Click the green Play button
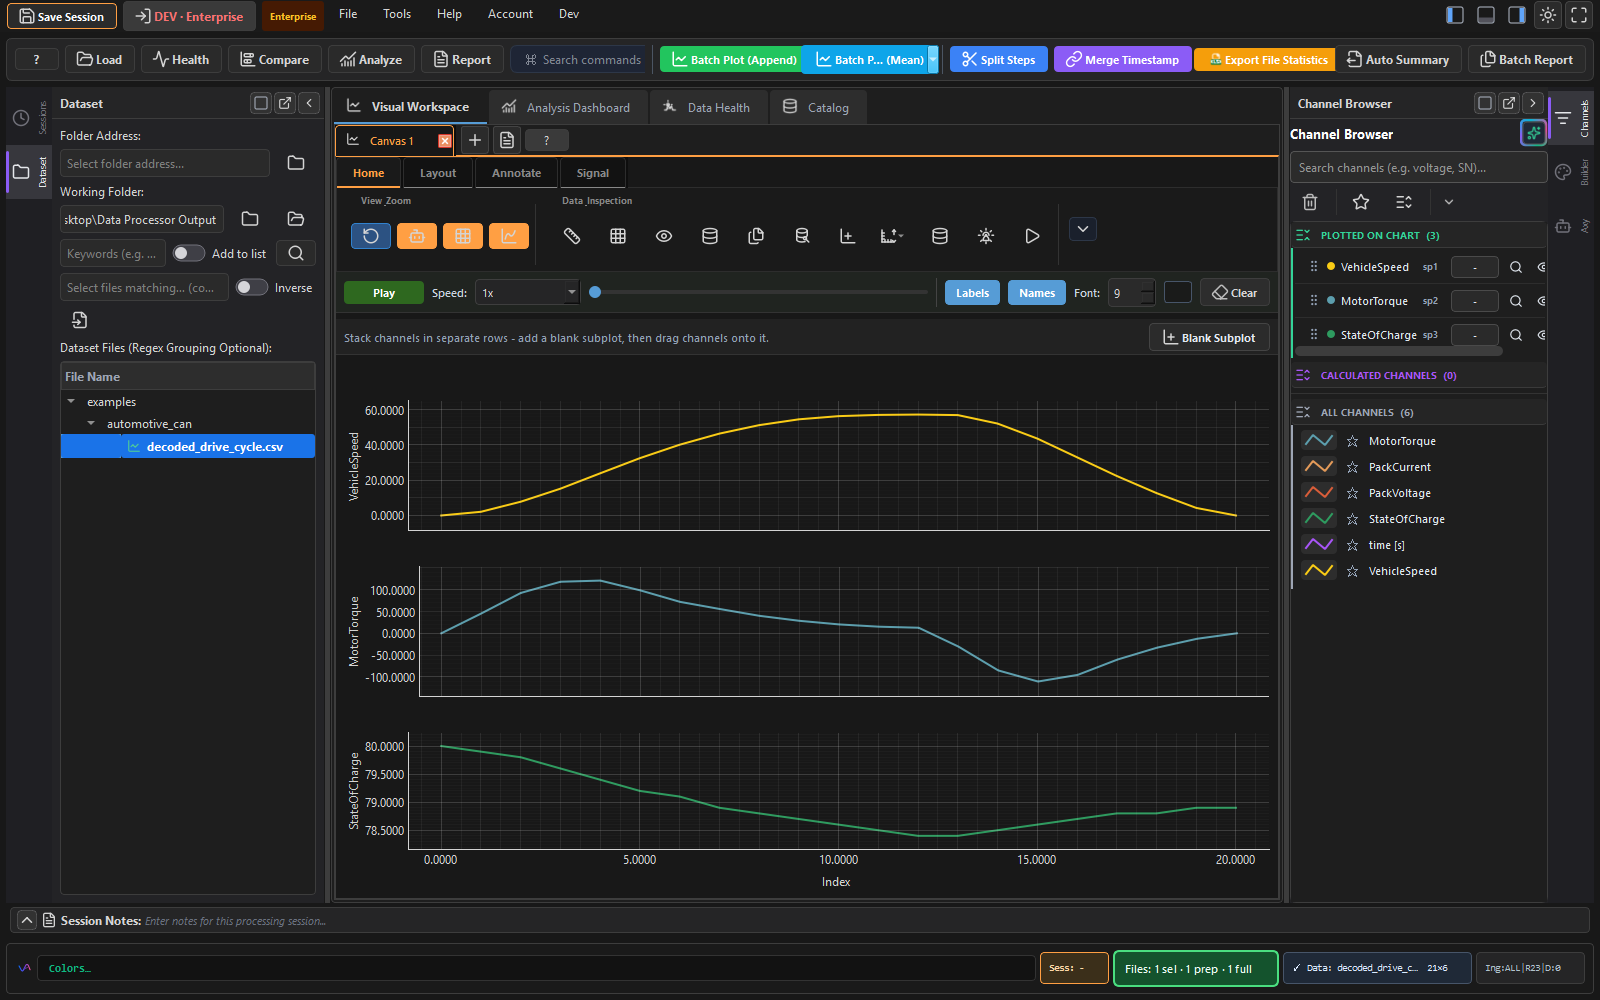This screenshot has width=1600, height=1000. click(384, 293)
